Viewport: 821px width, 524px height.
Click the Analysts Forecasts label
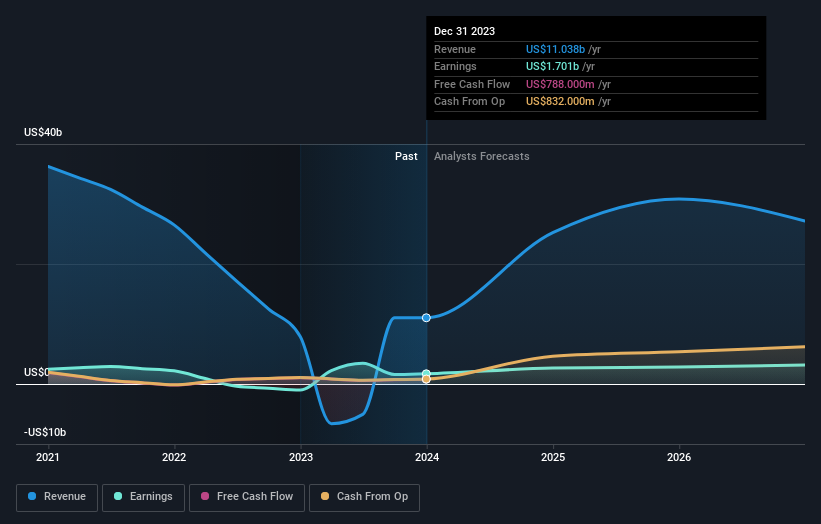[482, 156]
